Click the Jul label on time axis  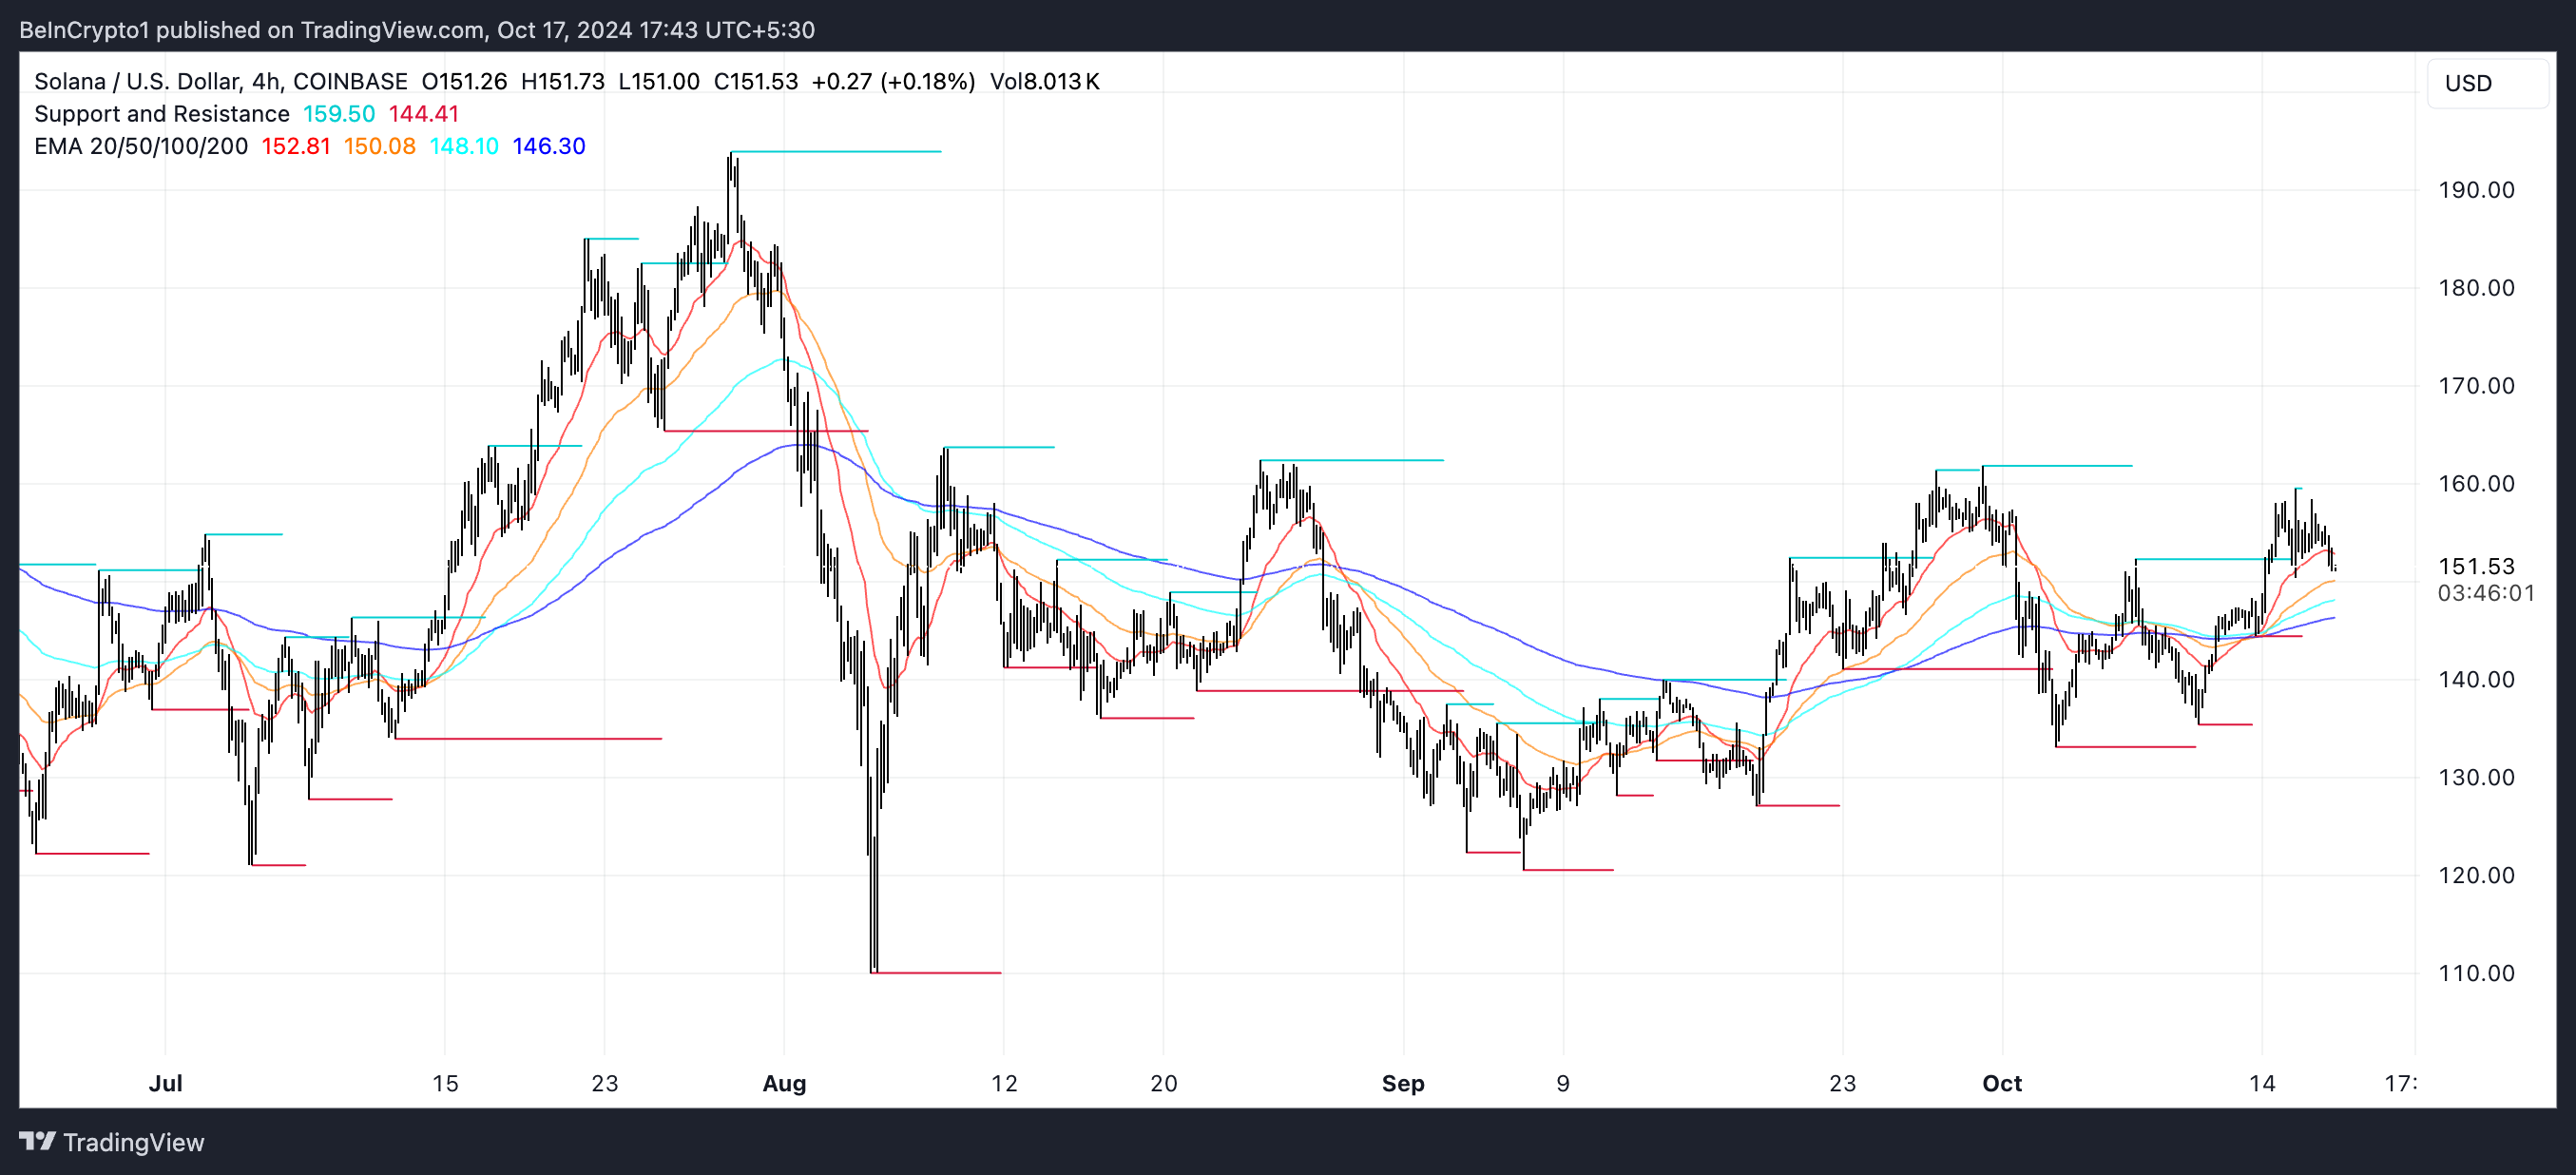coord(165,1083)
